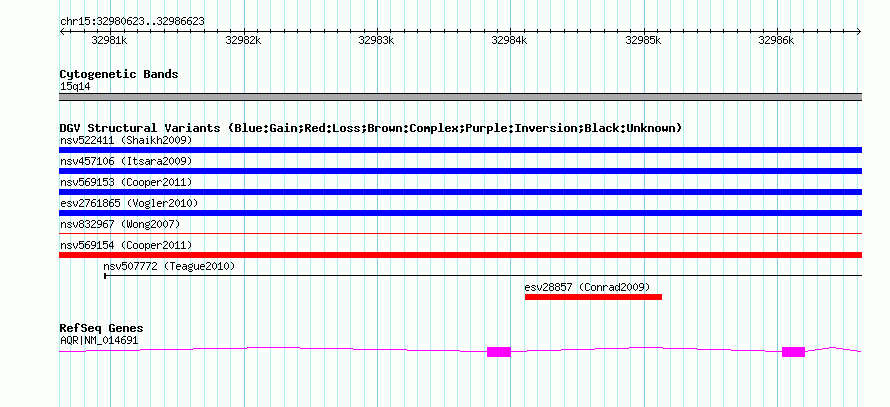Open the RefSeq Genes track title

(102, 328)
